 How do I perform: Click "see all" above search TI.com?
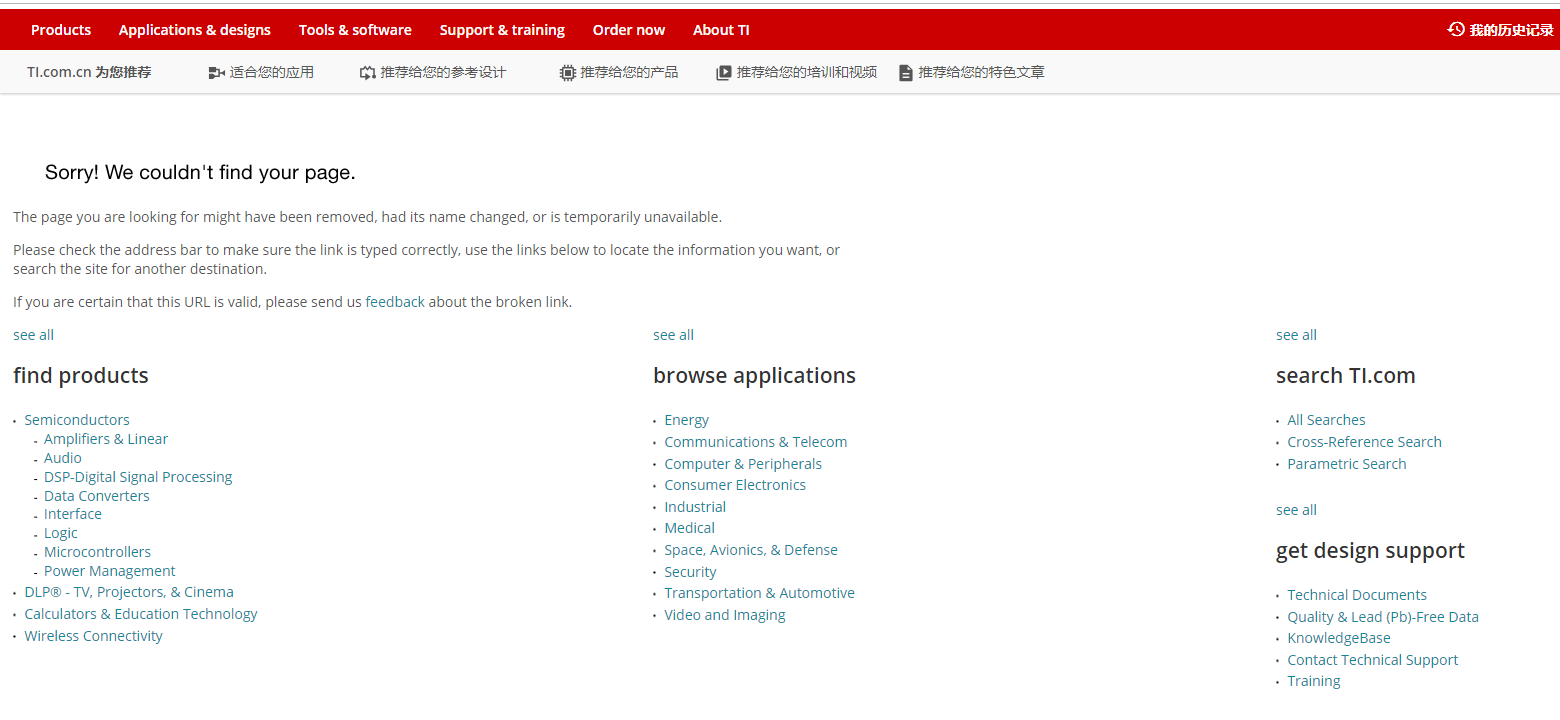click(1296, 335)
